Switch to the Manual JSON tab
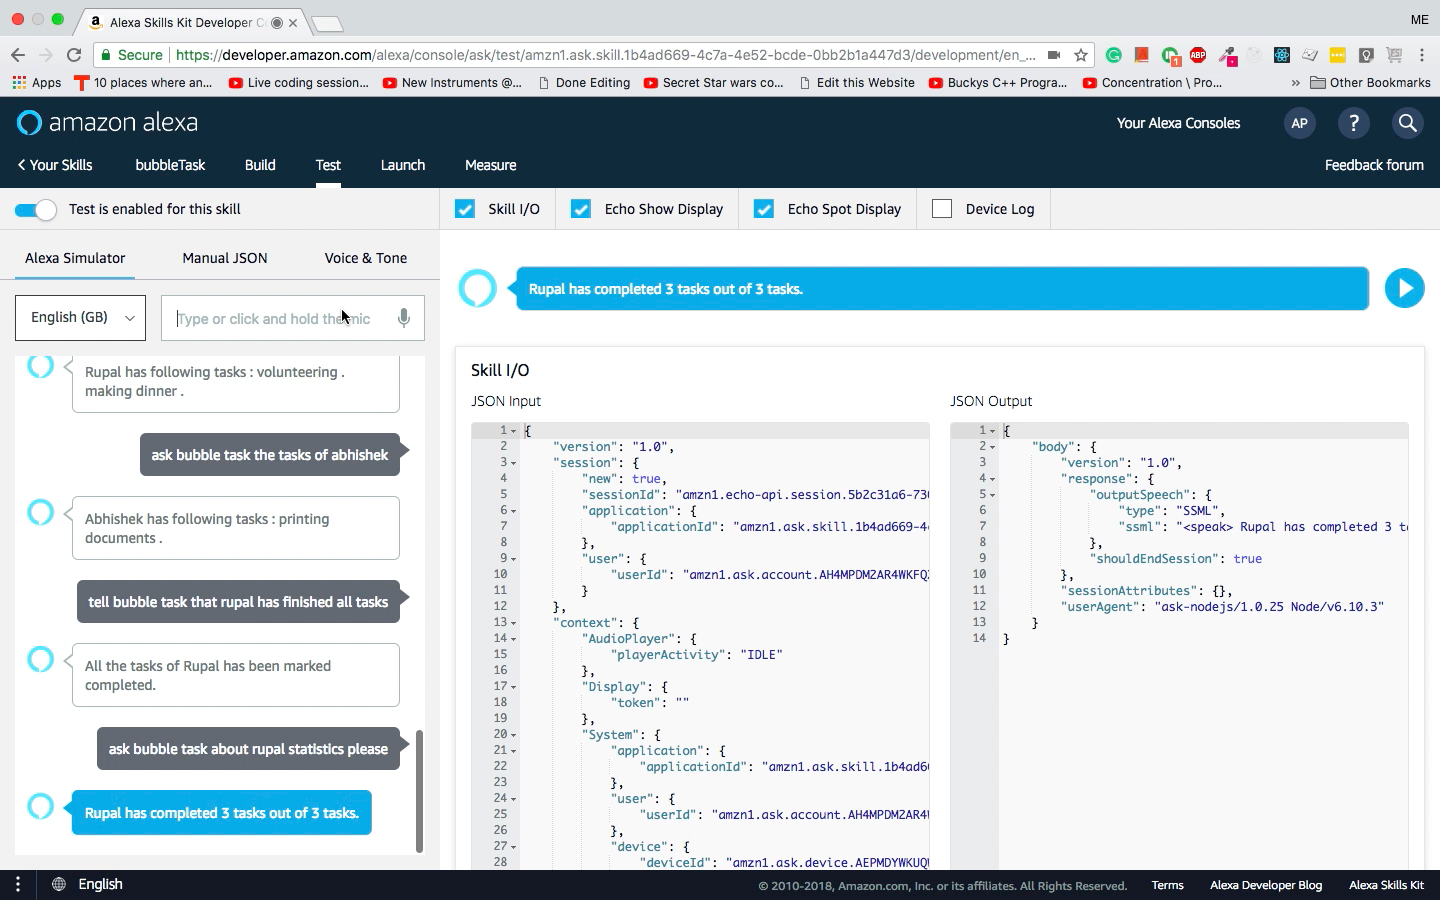This screenshot has height=900, width=1440. coord(225,258)
